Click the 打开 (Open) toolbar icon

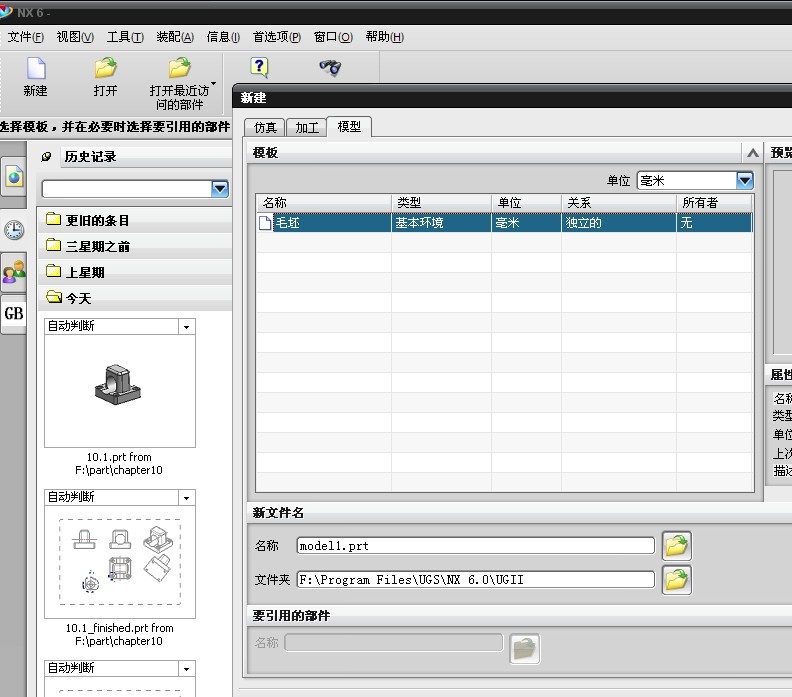pos(106,68)
